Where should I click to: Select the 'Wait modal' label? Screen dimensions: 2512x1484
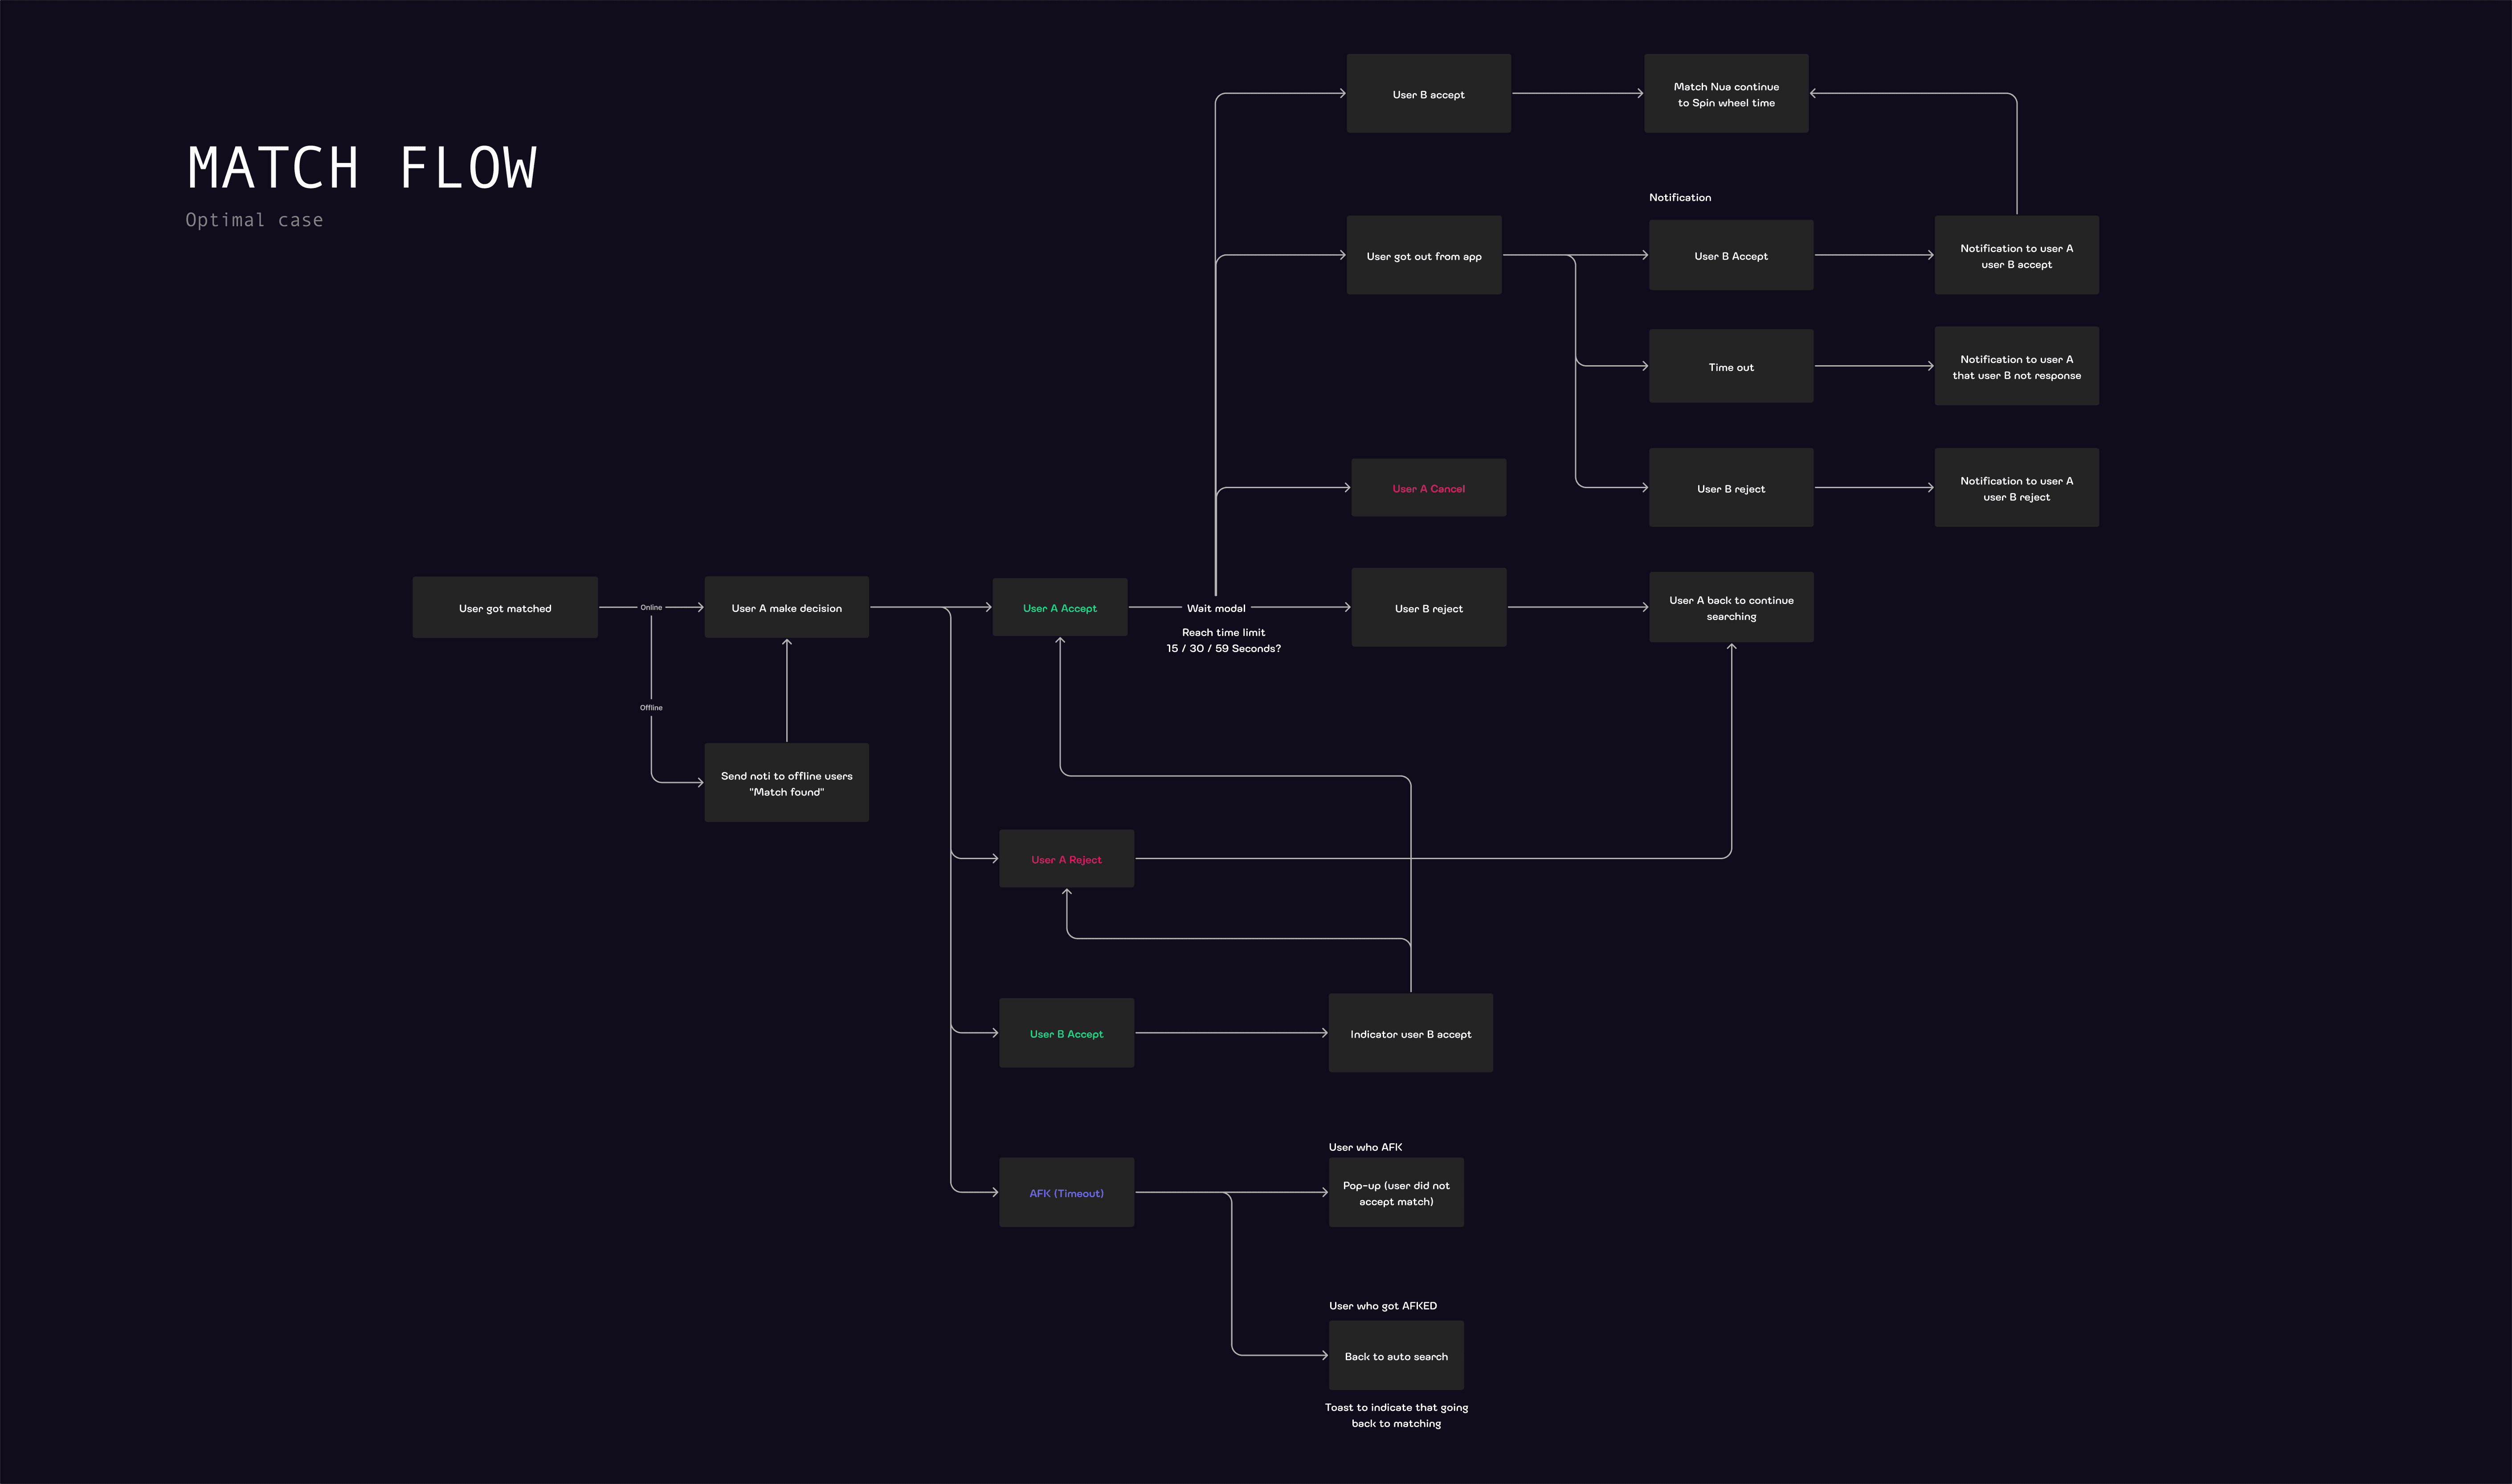point(1216,608)
